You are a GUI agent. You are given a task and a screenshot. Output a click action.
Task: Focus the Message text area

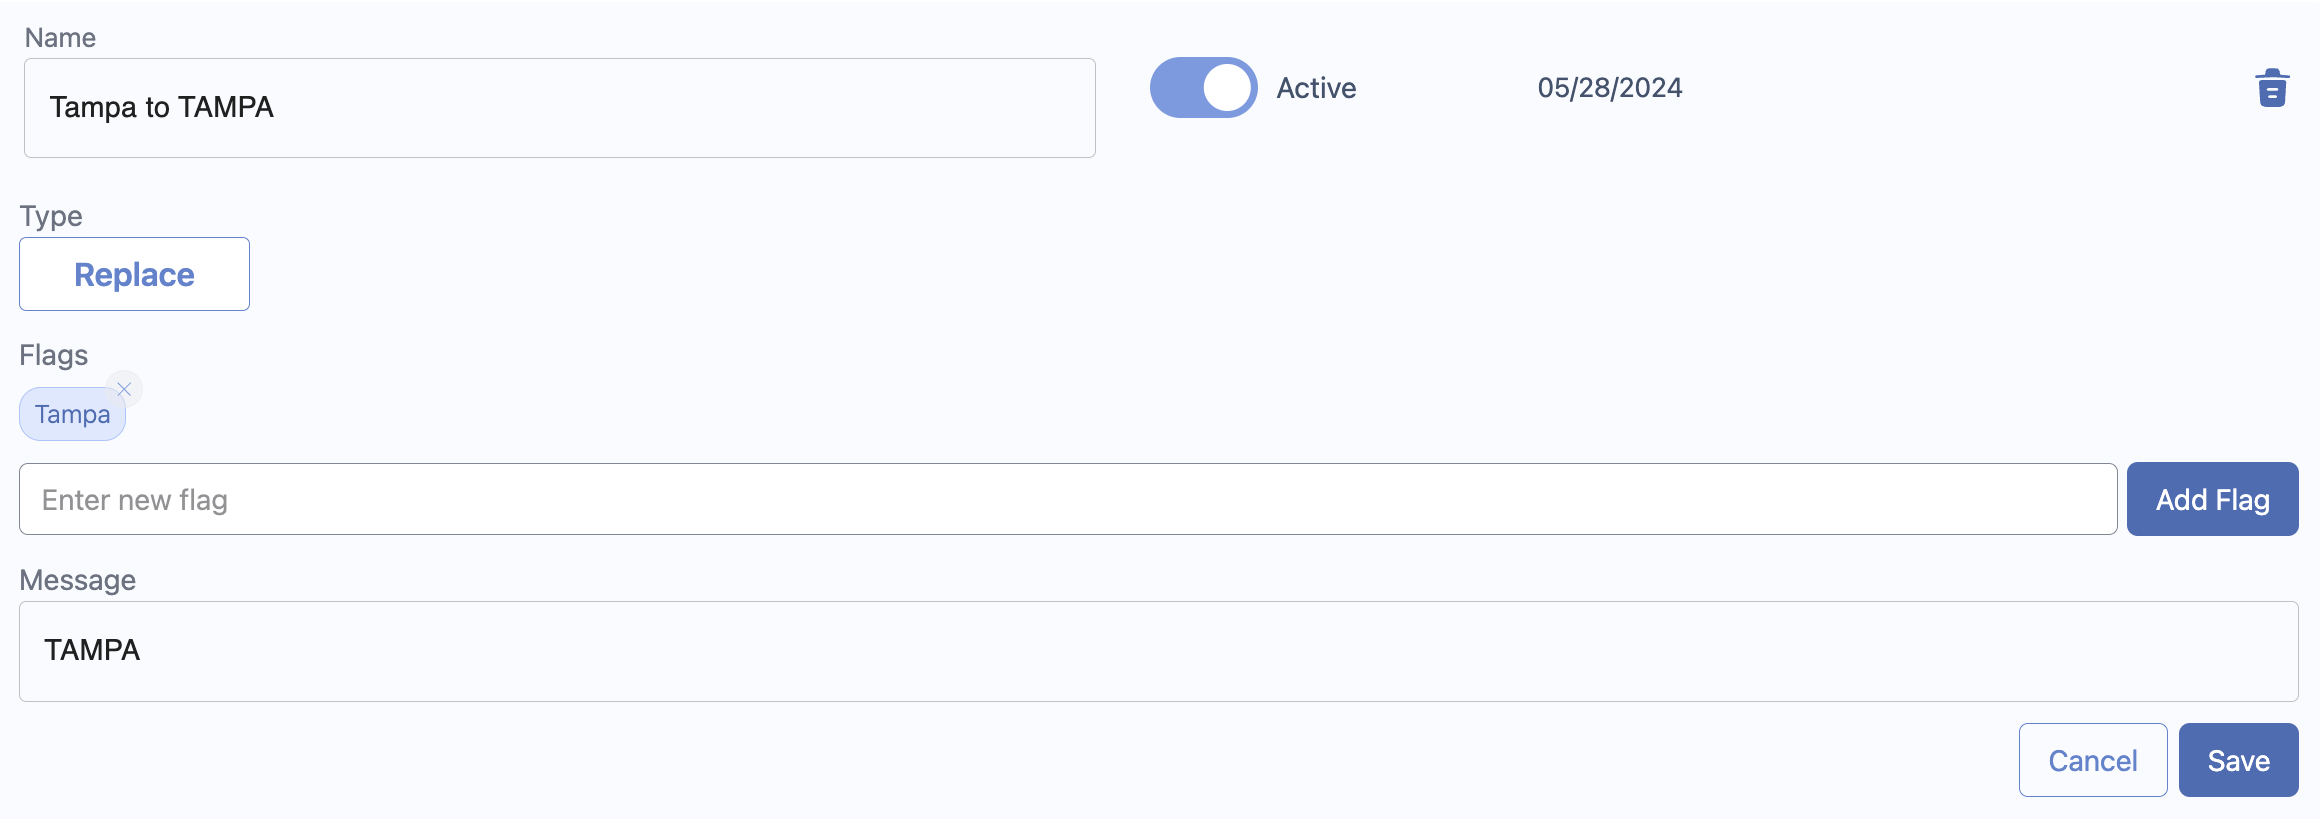[1159, 651]
